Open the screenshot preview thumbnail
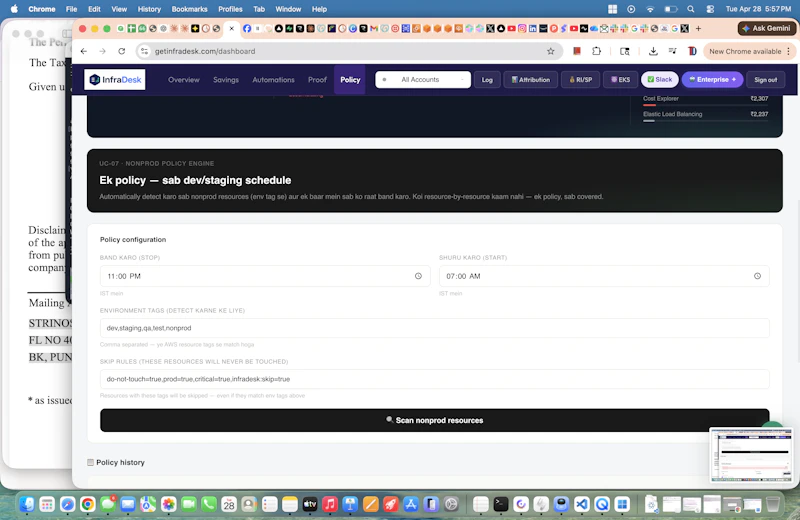 click(x=751, y=455)
